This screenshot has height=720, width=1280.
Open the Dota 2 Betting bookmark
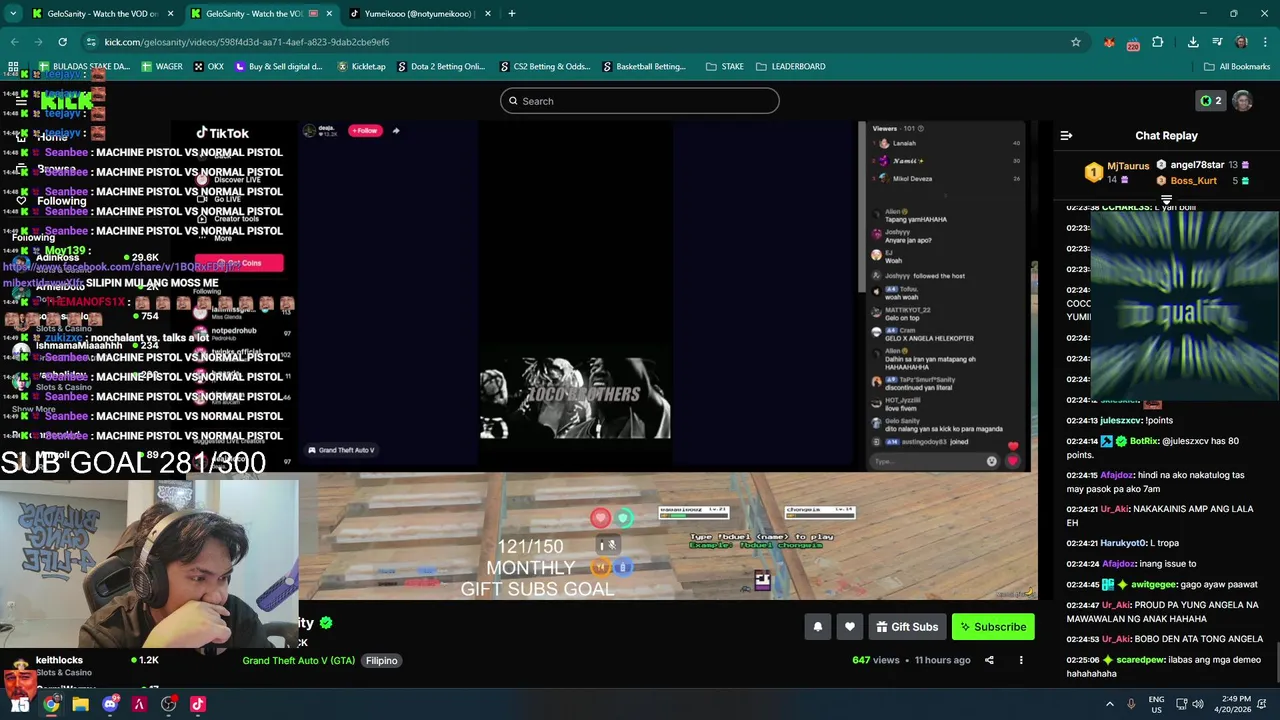(441, 67)
